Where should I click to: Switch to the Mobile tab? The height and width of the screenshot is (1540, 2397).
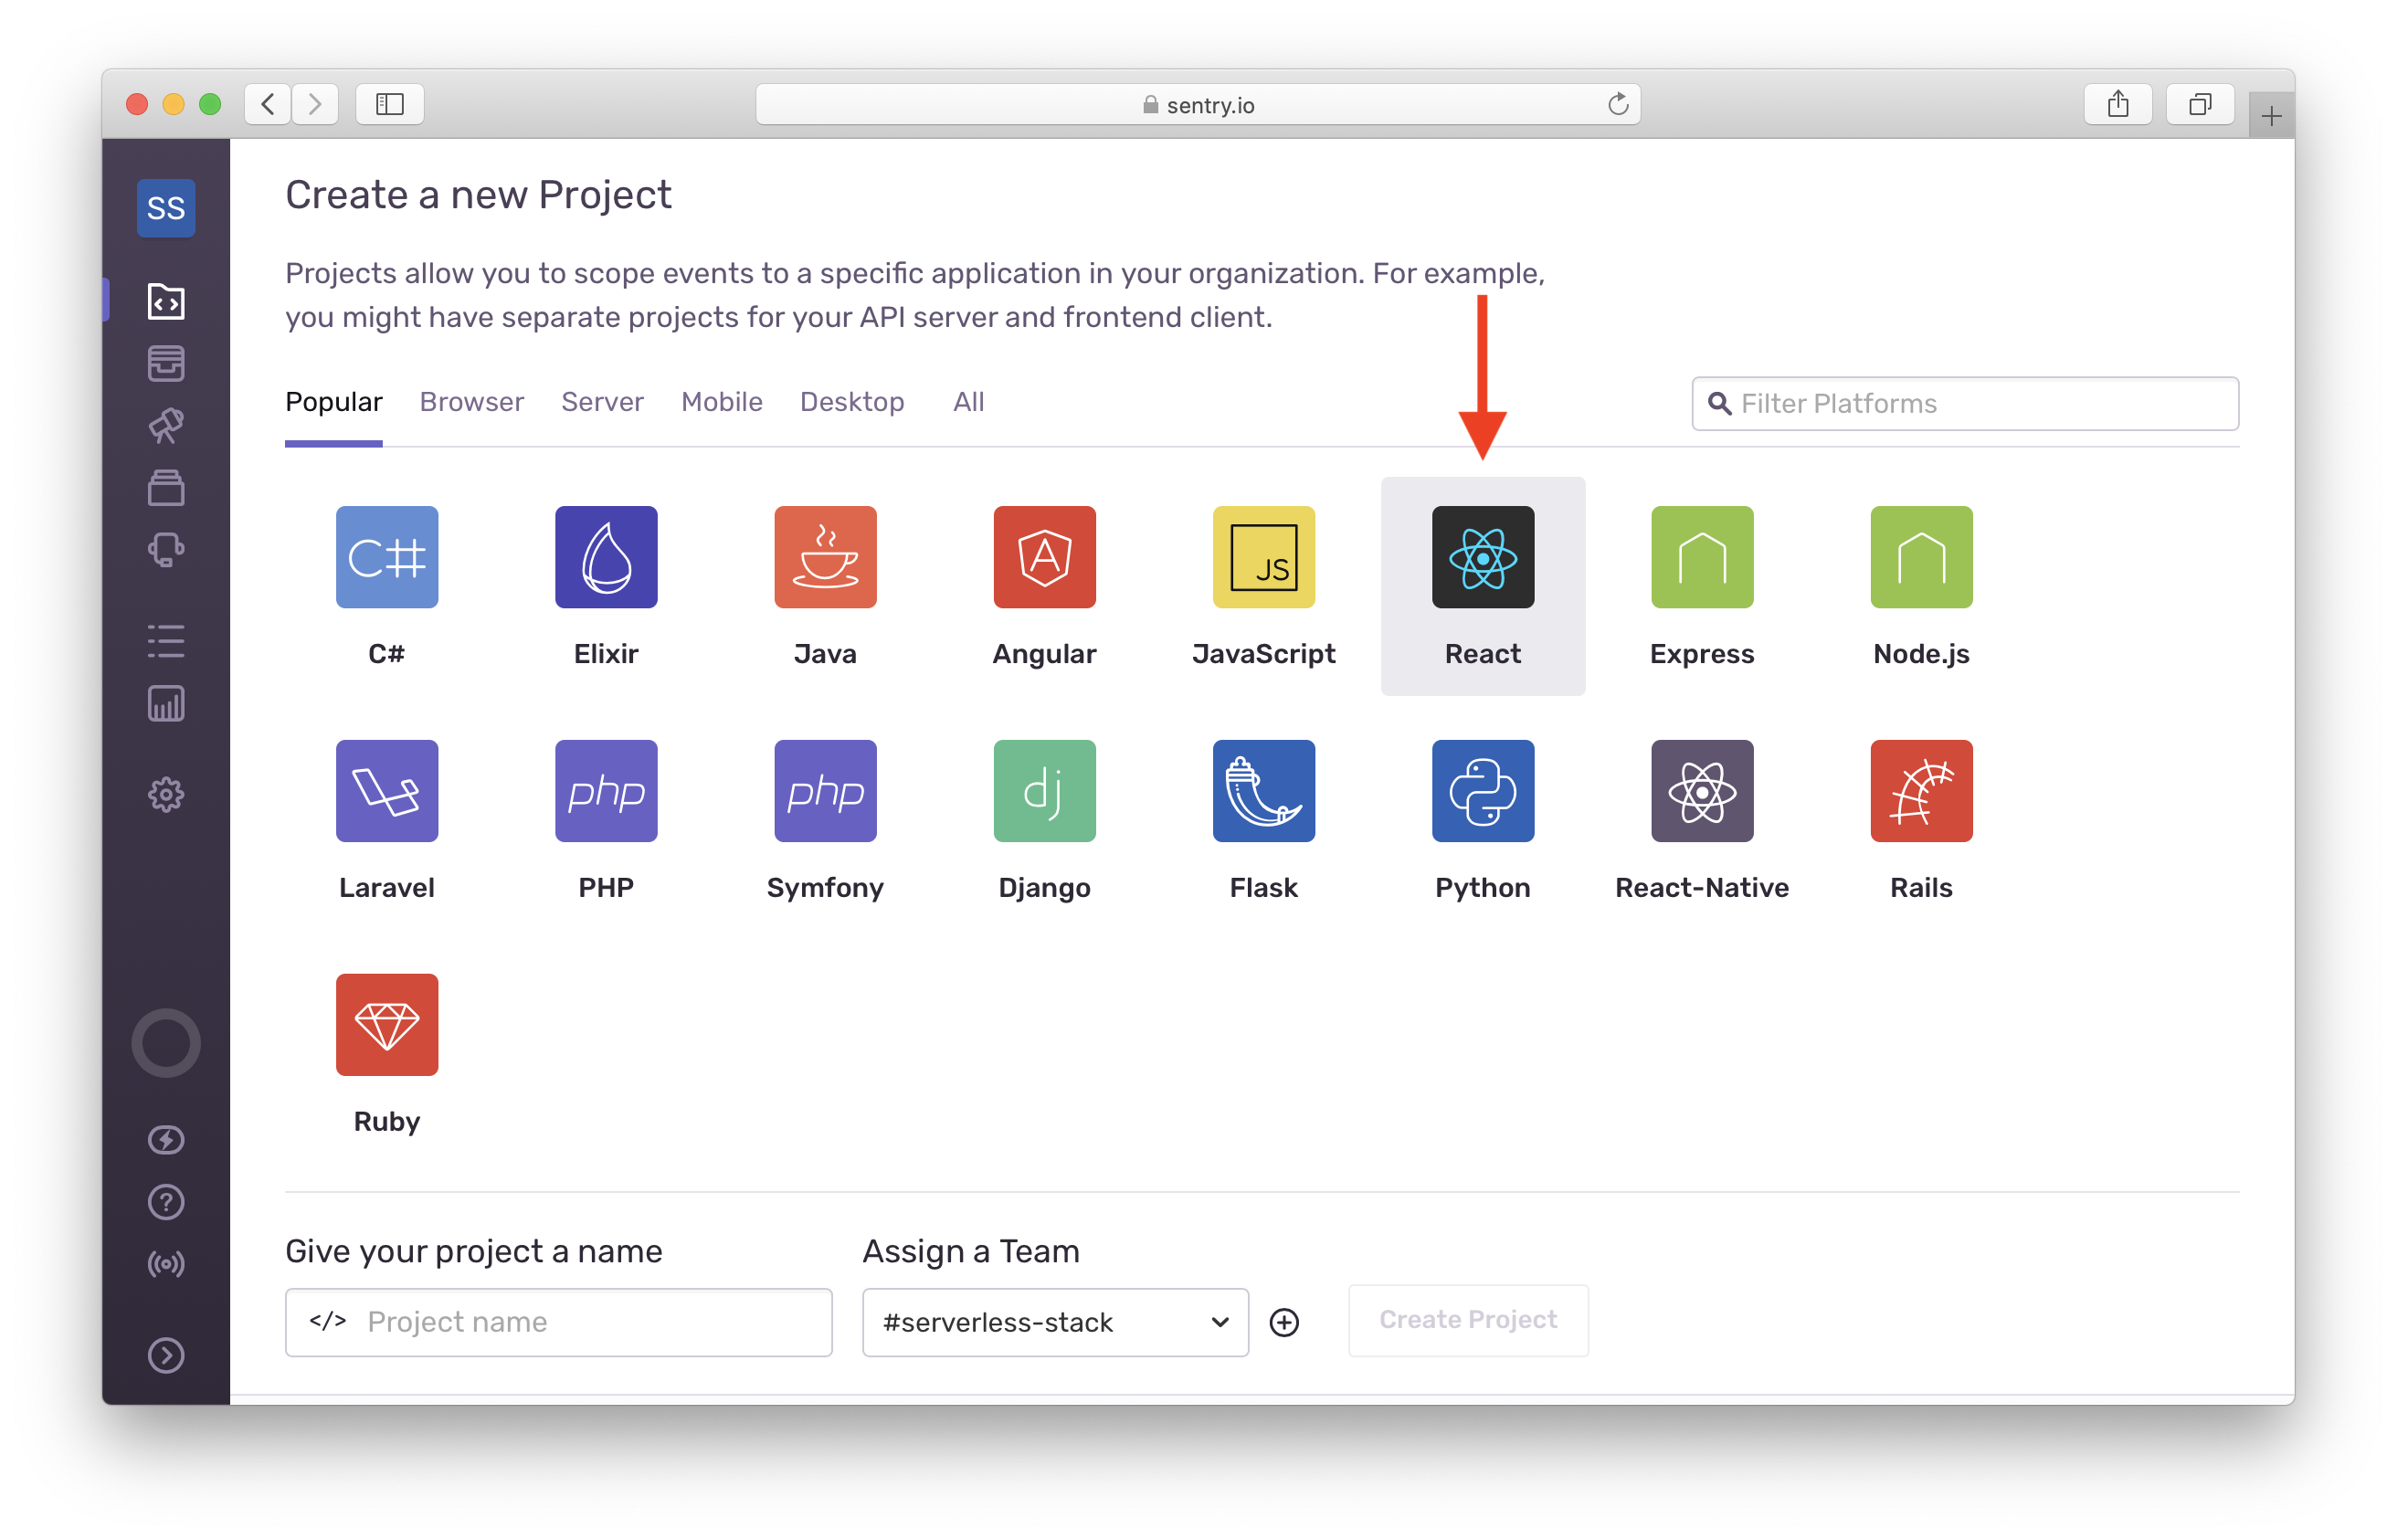[722, 402]
